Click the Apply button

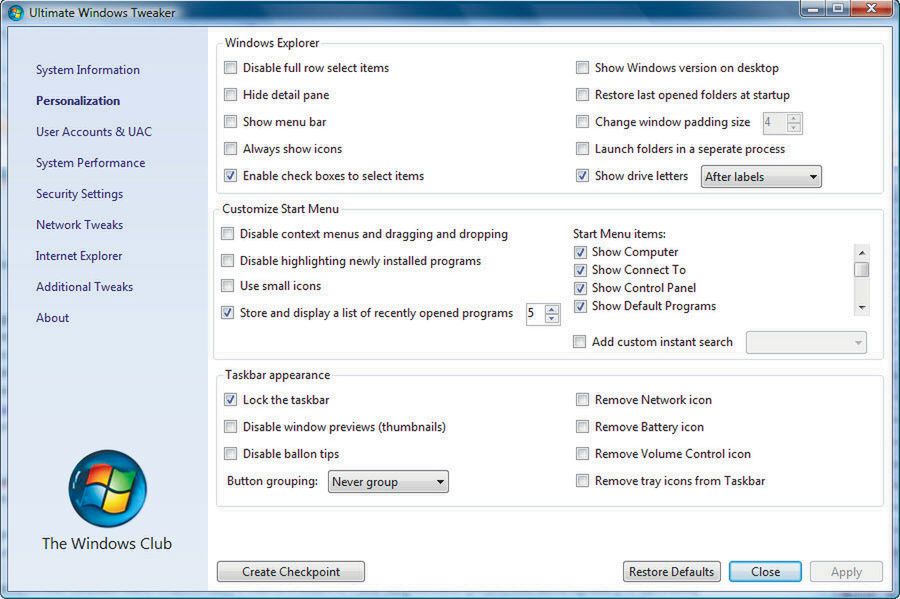(x=846, y=571)
